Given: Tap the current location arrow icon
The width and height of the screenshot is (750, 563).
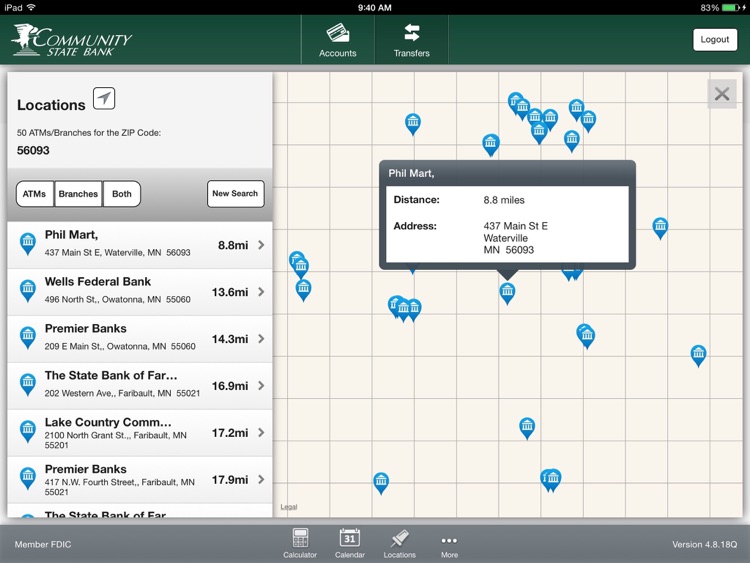Looking at the screenshot, I should point(104,99).
